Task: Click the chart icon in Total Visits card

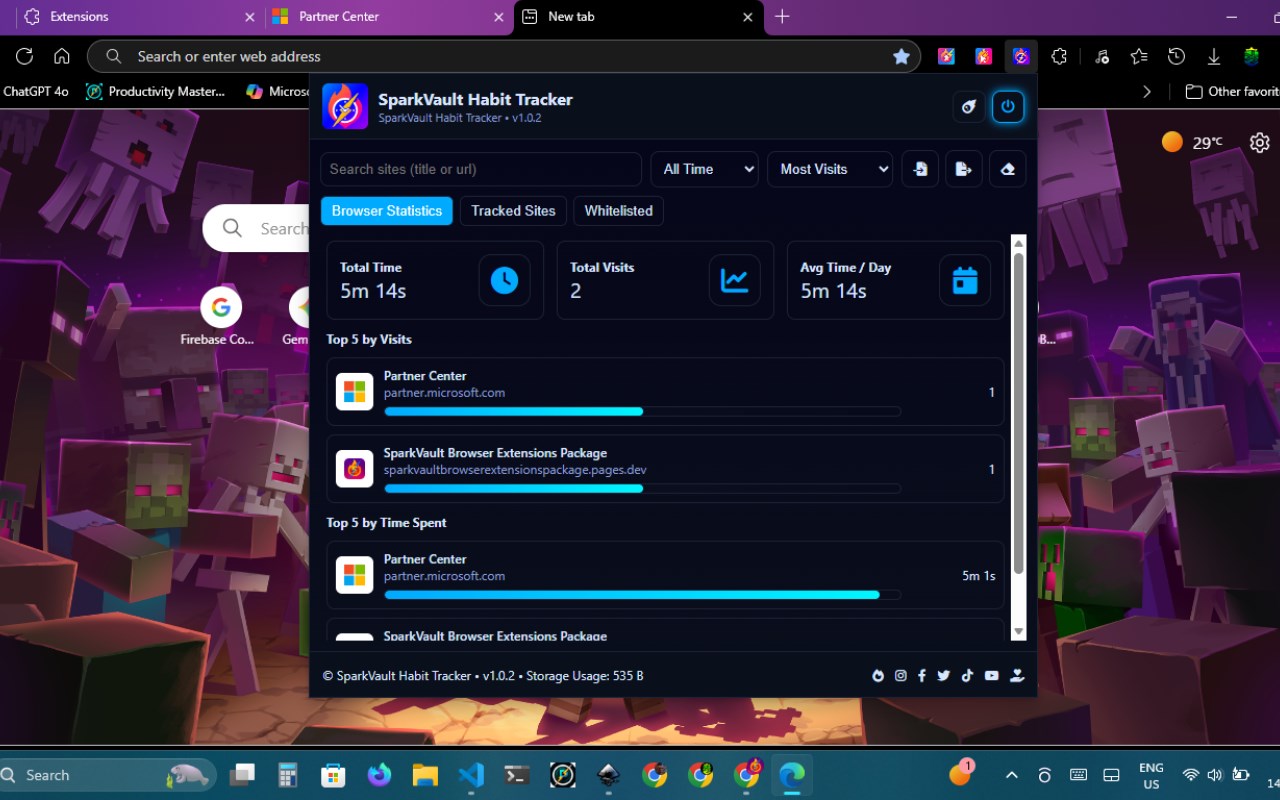Action: (735, 280)
